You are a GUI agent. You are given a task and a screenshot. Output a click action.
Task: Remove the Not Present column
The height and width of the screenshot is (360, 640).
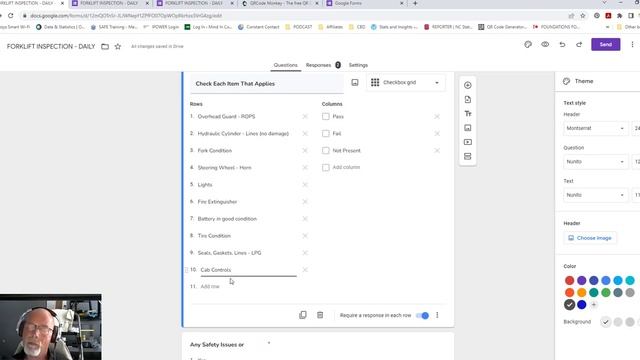(x=437, y=151)
